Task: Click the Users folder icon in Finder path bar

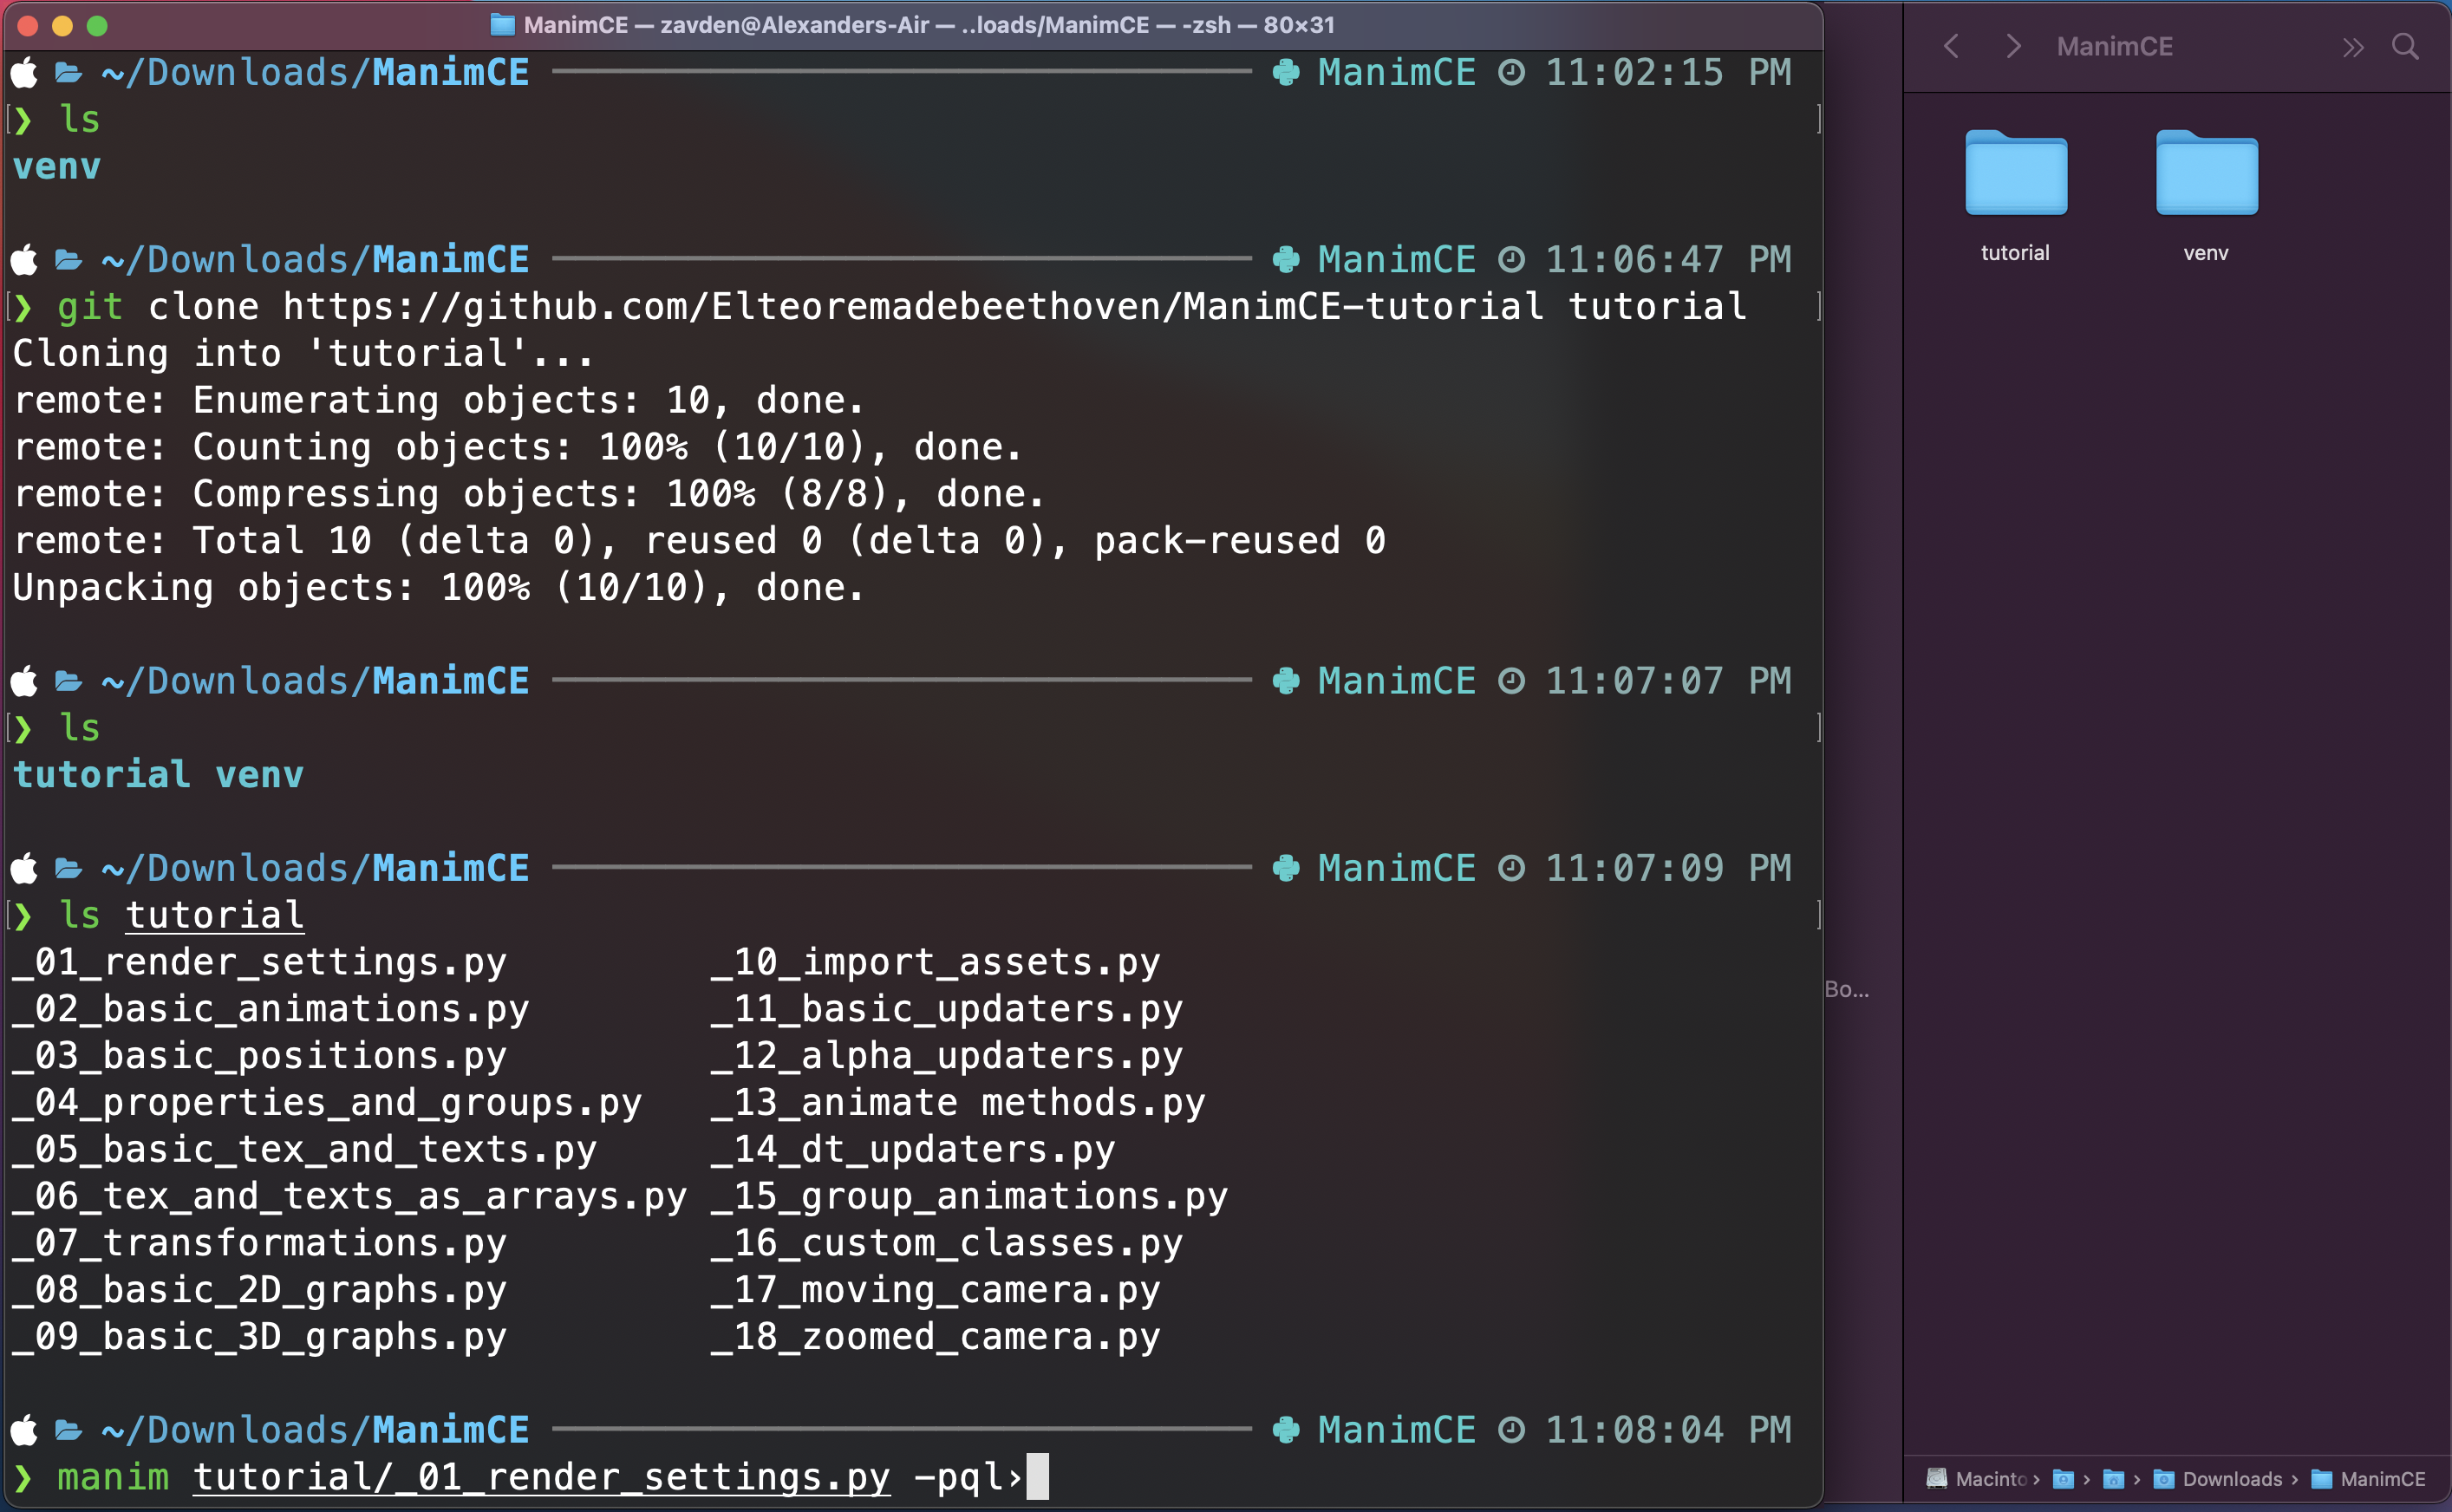Action: [x=2063, y=1479]
